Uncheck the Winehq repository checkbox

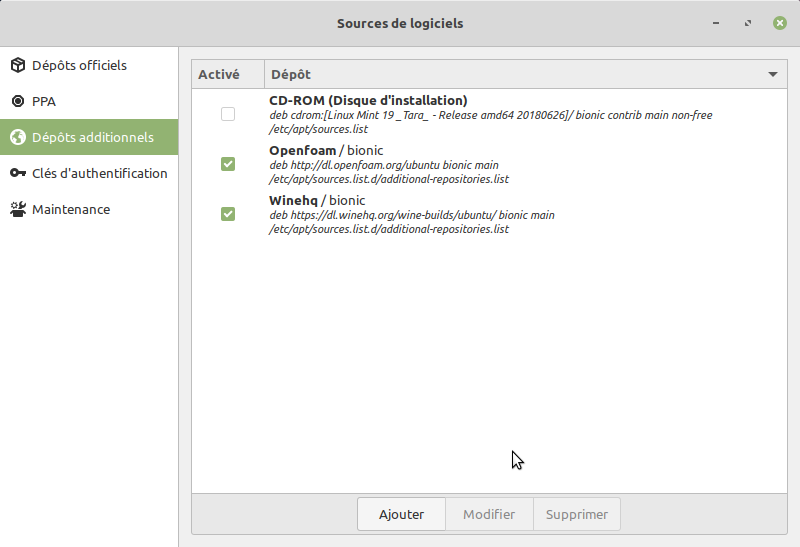pos(228,214)
